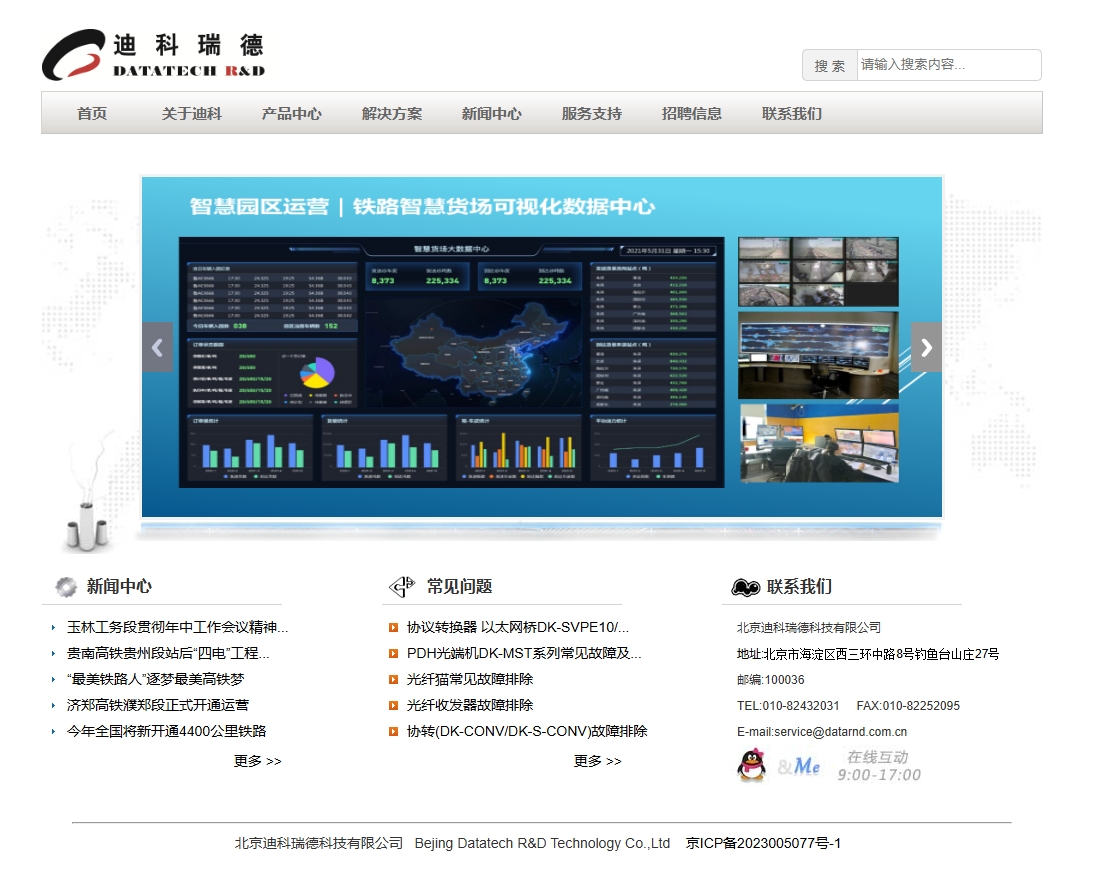The image size is (1098, 875).
Task: Select 招聘信息 in the navigation bar
Action: pos(692,114)
